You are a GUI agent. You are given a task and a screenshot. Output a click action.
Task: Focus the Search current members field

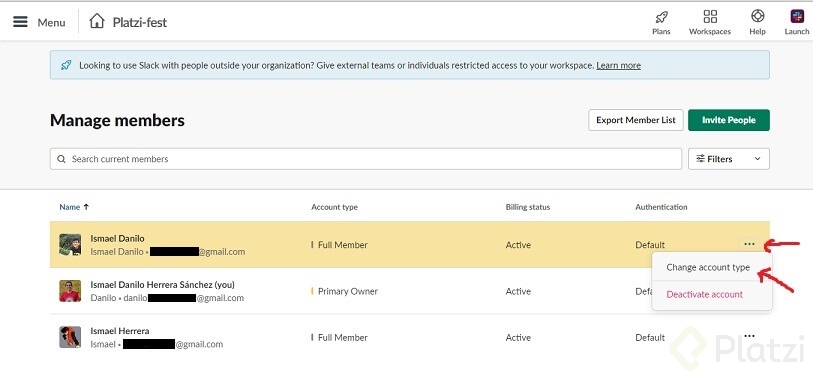(366, 159)
